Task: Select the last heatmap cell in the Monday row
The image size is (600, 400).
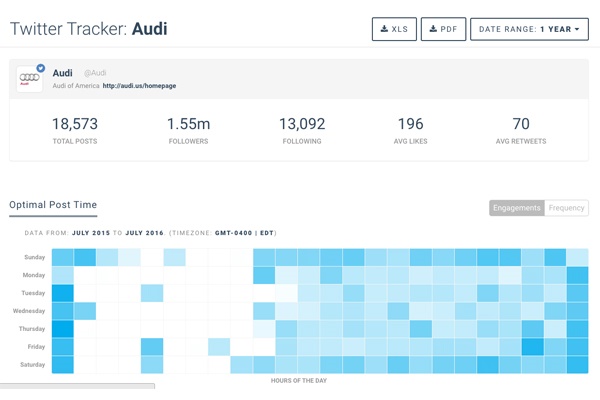Action: tap(577, 275)
